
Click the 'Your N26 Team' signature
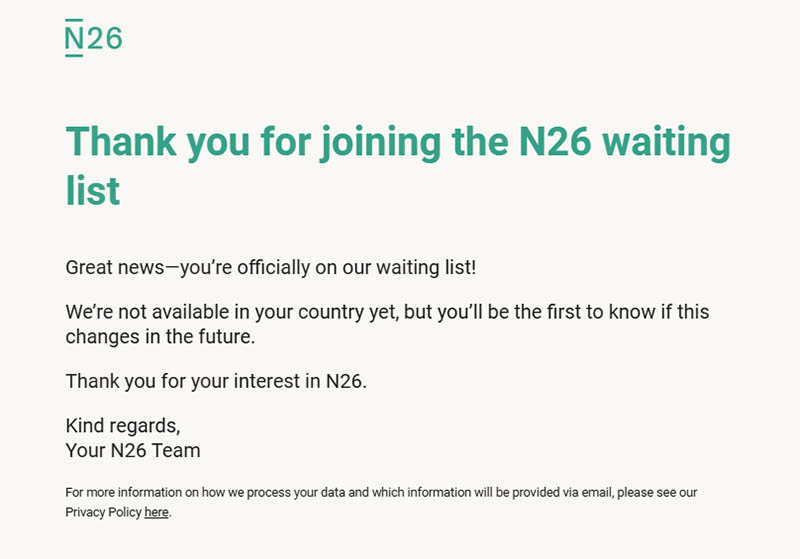pyautogui.click(x=133, y=450)
